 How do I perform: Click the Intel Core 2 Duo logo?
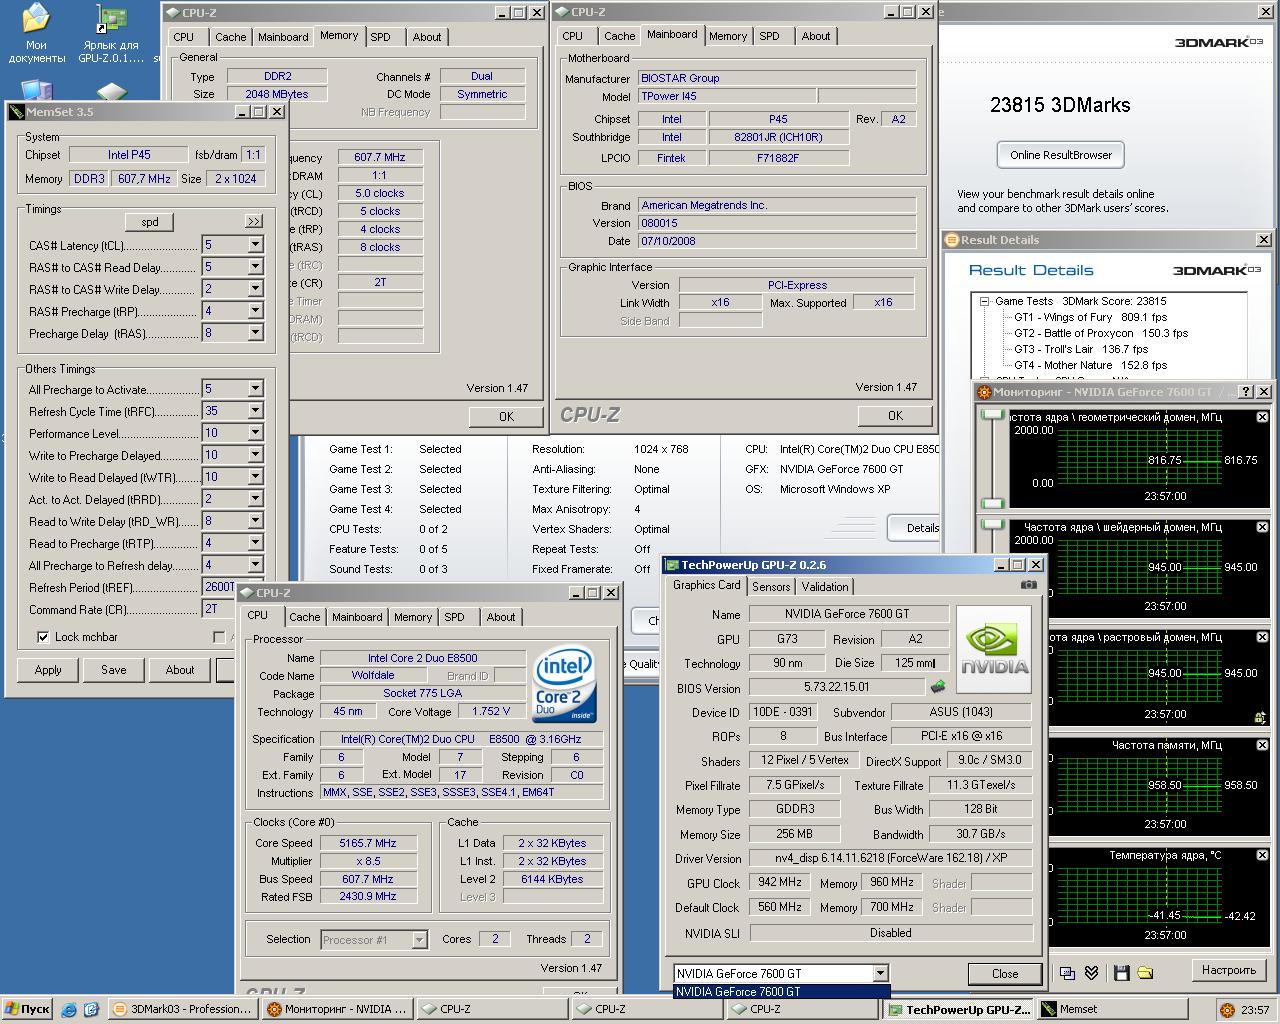click(565, 684)
